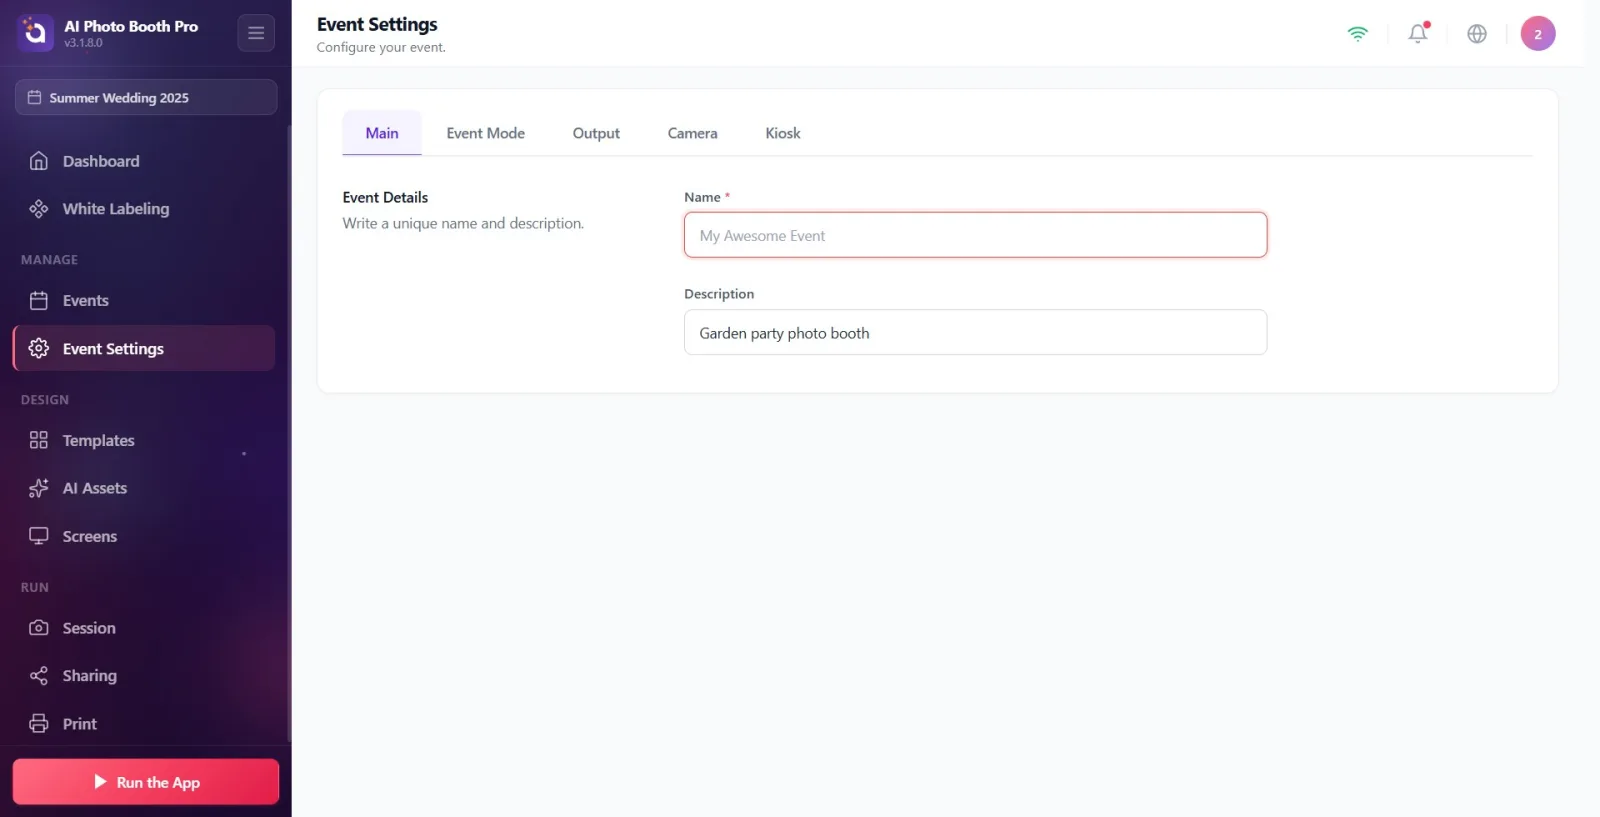Screen dimensions: 1600x817
Task: Click the Event Details heading text
Action: [x=385, y=197]
